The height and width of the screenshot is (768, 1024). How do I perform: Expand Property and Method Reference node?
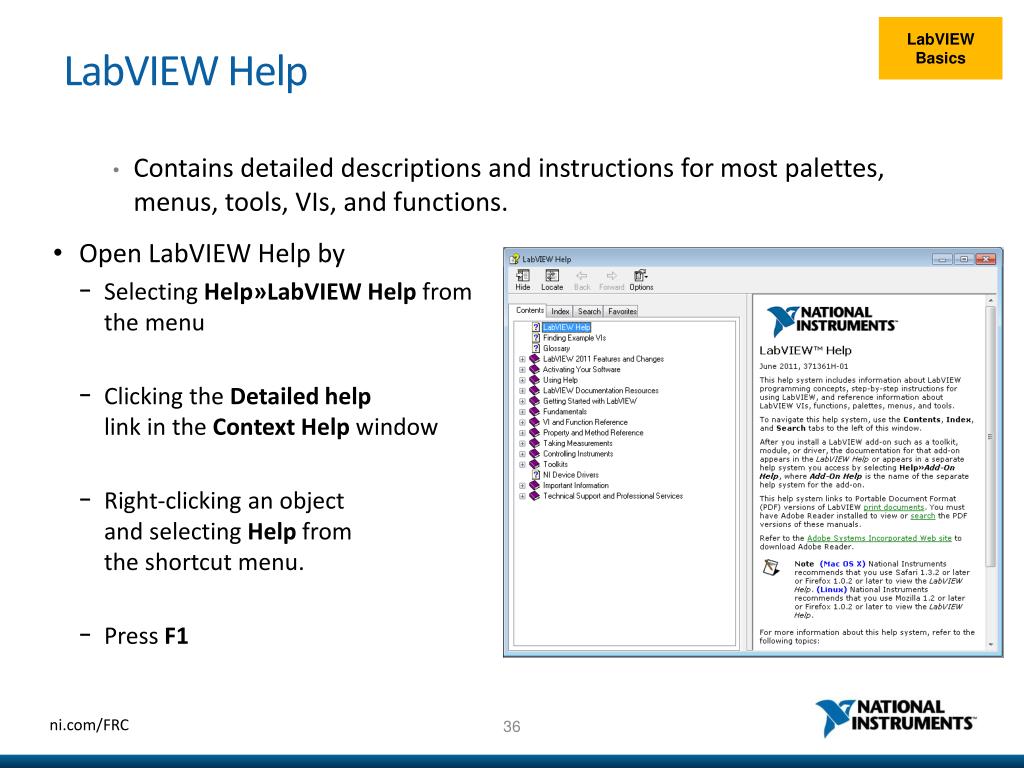pyautogui.click(x=522, y=433)
